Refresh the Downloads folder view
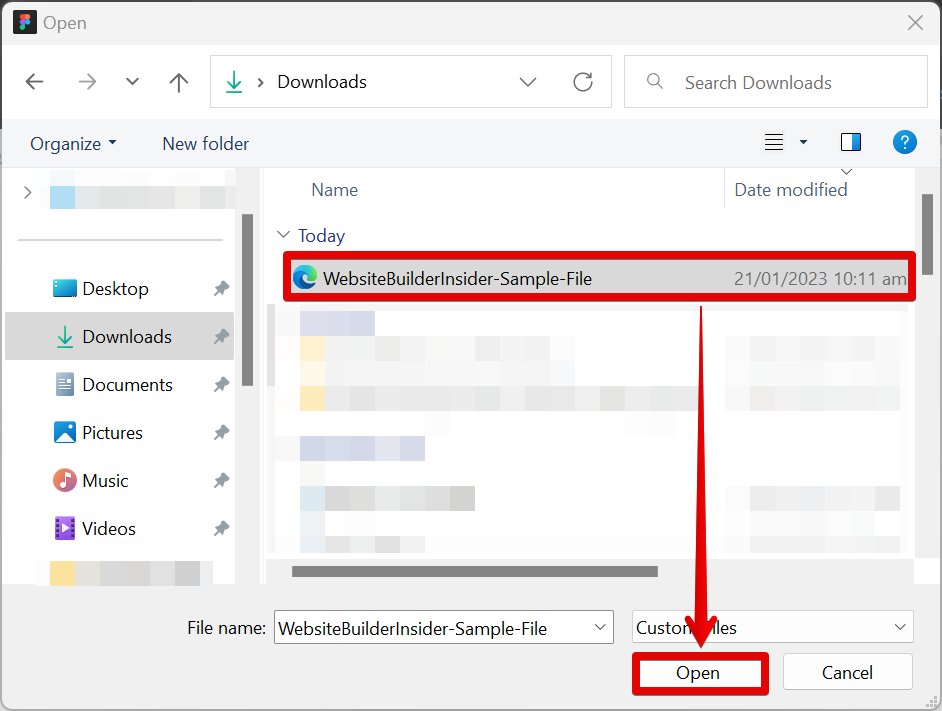This screenshot has width=942, height=711. (583, 82)
